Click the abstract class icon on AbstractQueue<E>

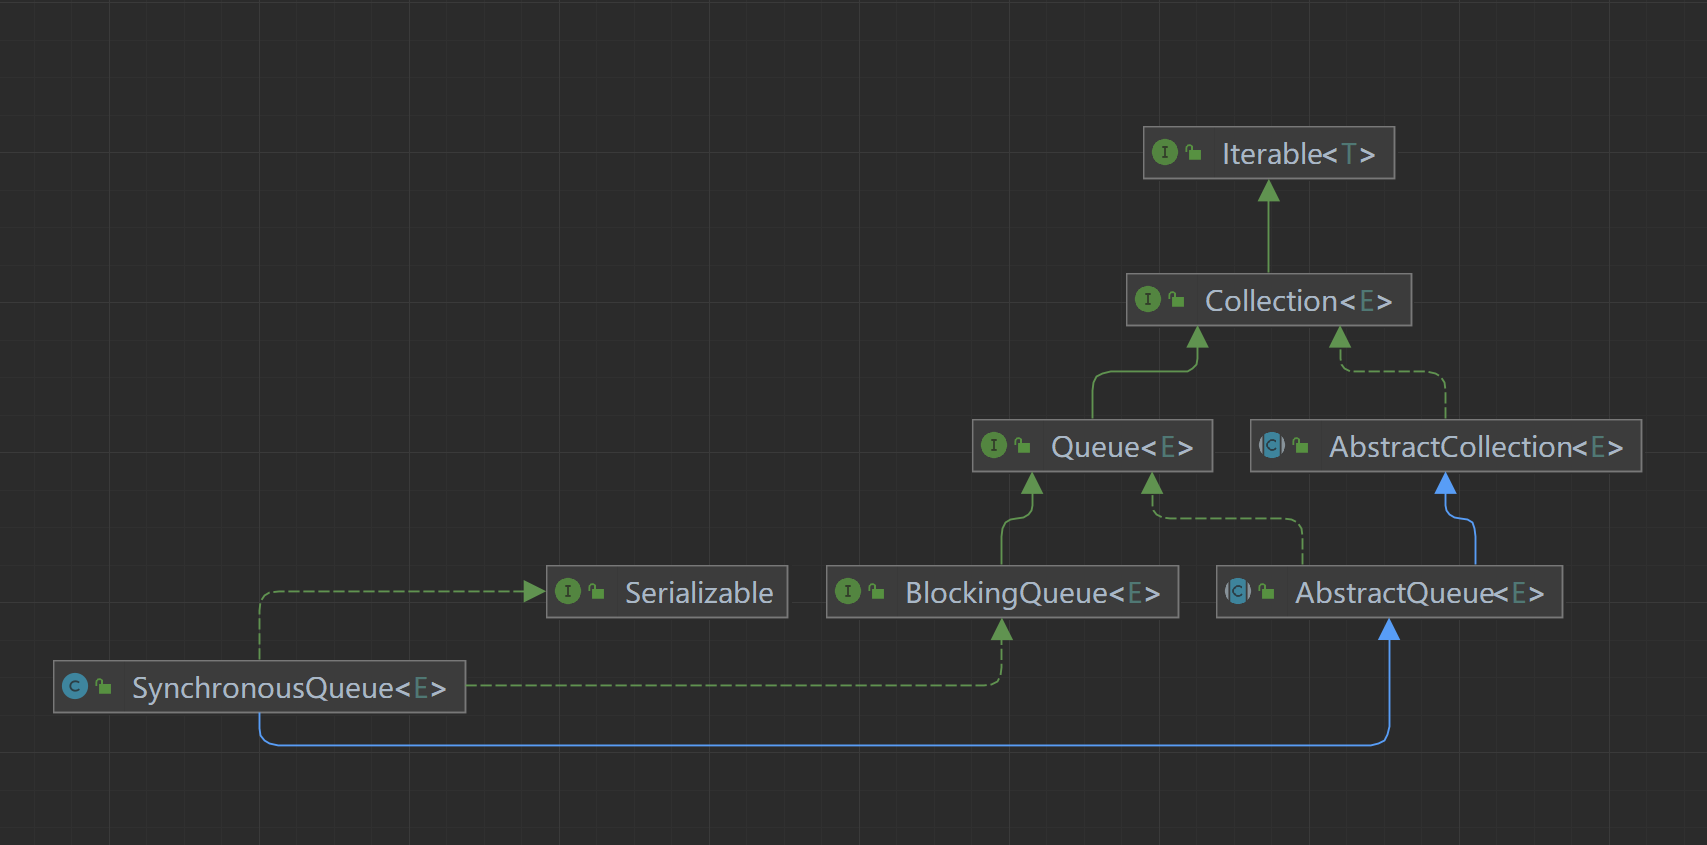pos(1237,591)
